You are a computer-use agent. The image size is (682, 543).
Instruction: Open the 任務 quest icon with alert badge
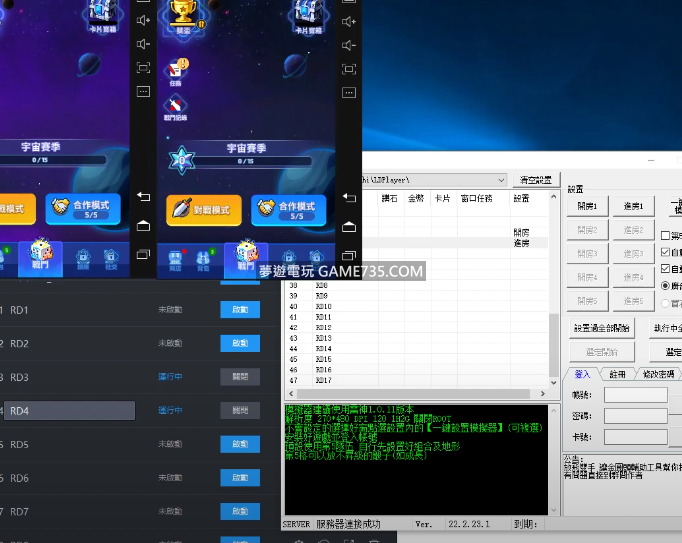[x=176, y=69]
